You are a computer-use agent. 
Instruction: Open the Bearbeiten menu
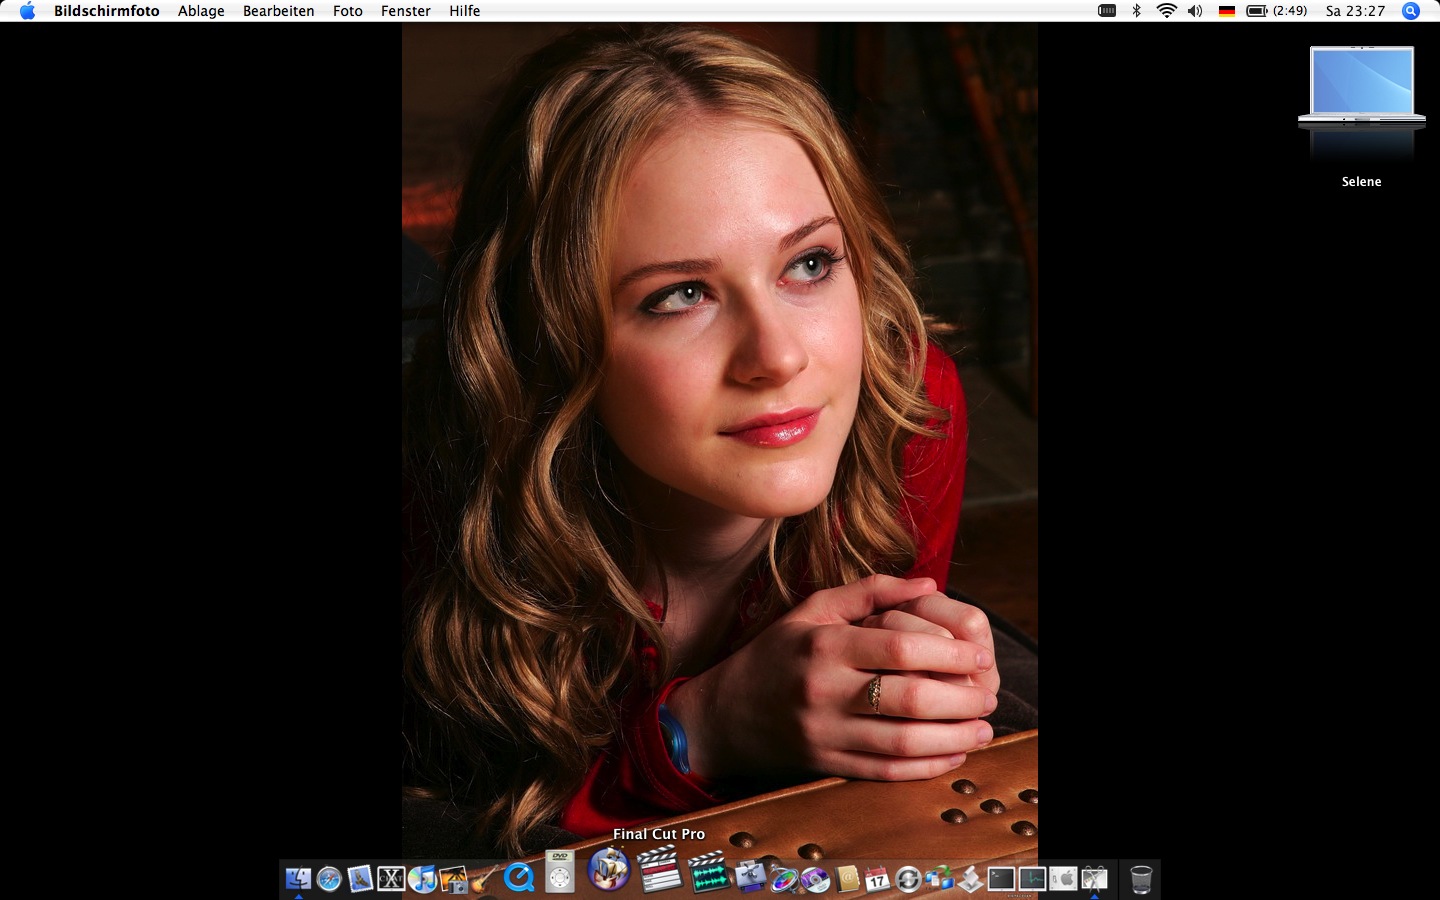[x=279, y=11]
